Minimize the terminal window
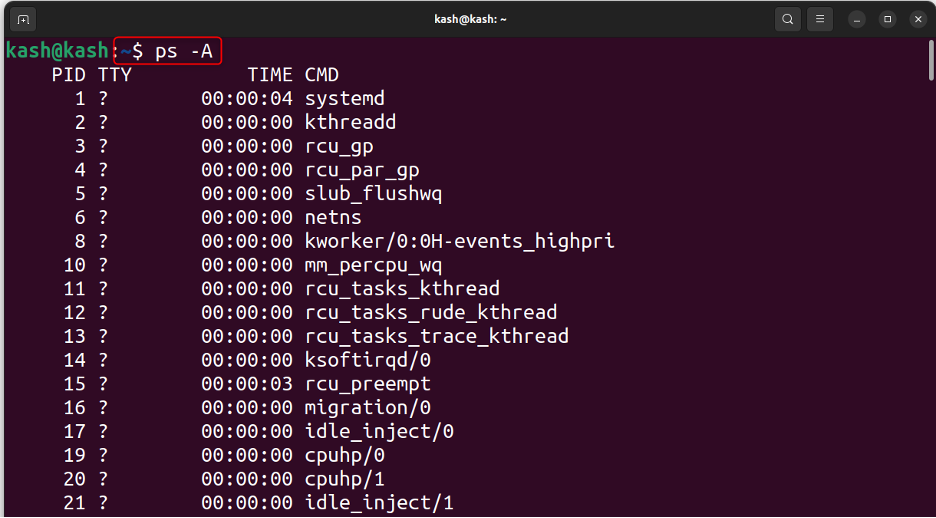 (857, 20)
